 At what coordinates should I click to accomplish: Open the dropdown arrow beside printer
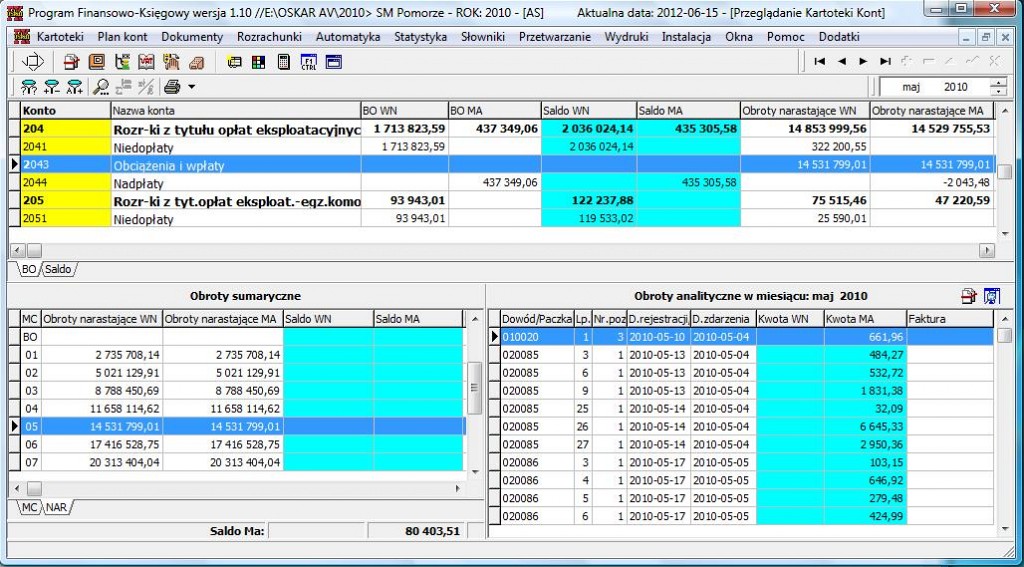tap(191, 86)
